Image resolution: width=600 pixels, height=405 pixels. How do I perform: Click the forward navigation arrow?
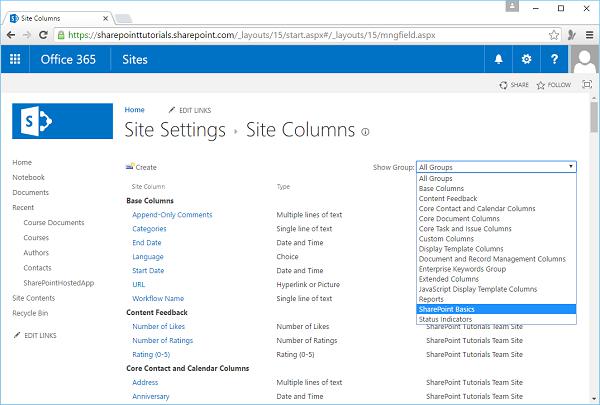click(x=27, y=35)
